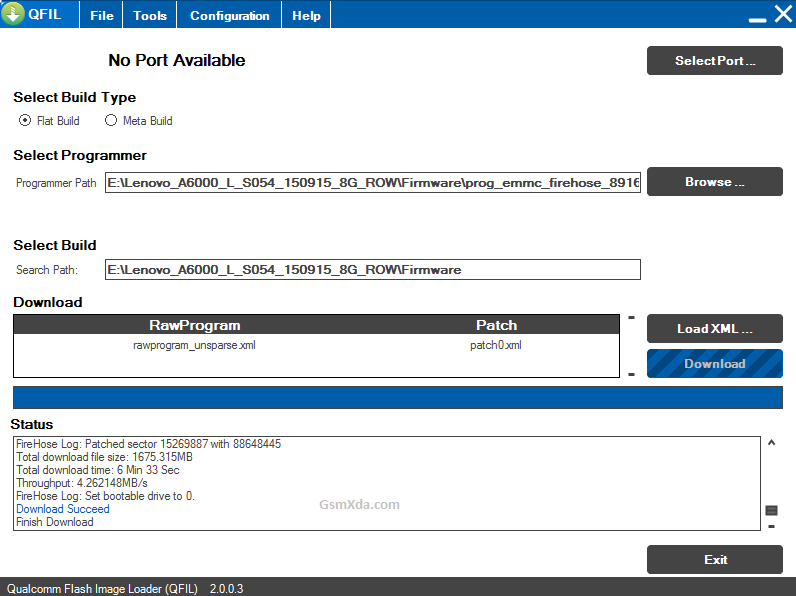Viewport: 796px width, 596px height.
Task: Click the Status log scrollbar thumb
Action: (x=772, y=510)
